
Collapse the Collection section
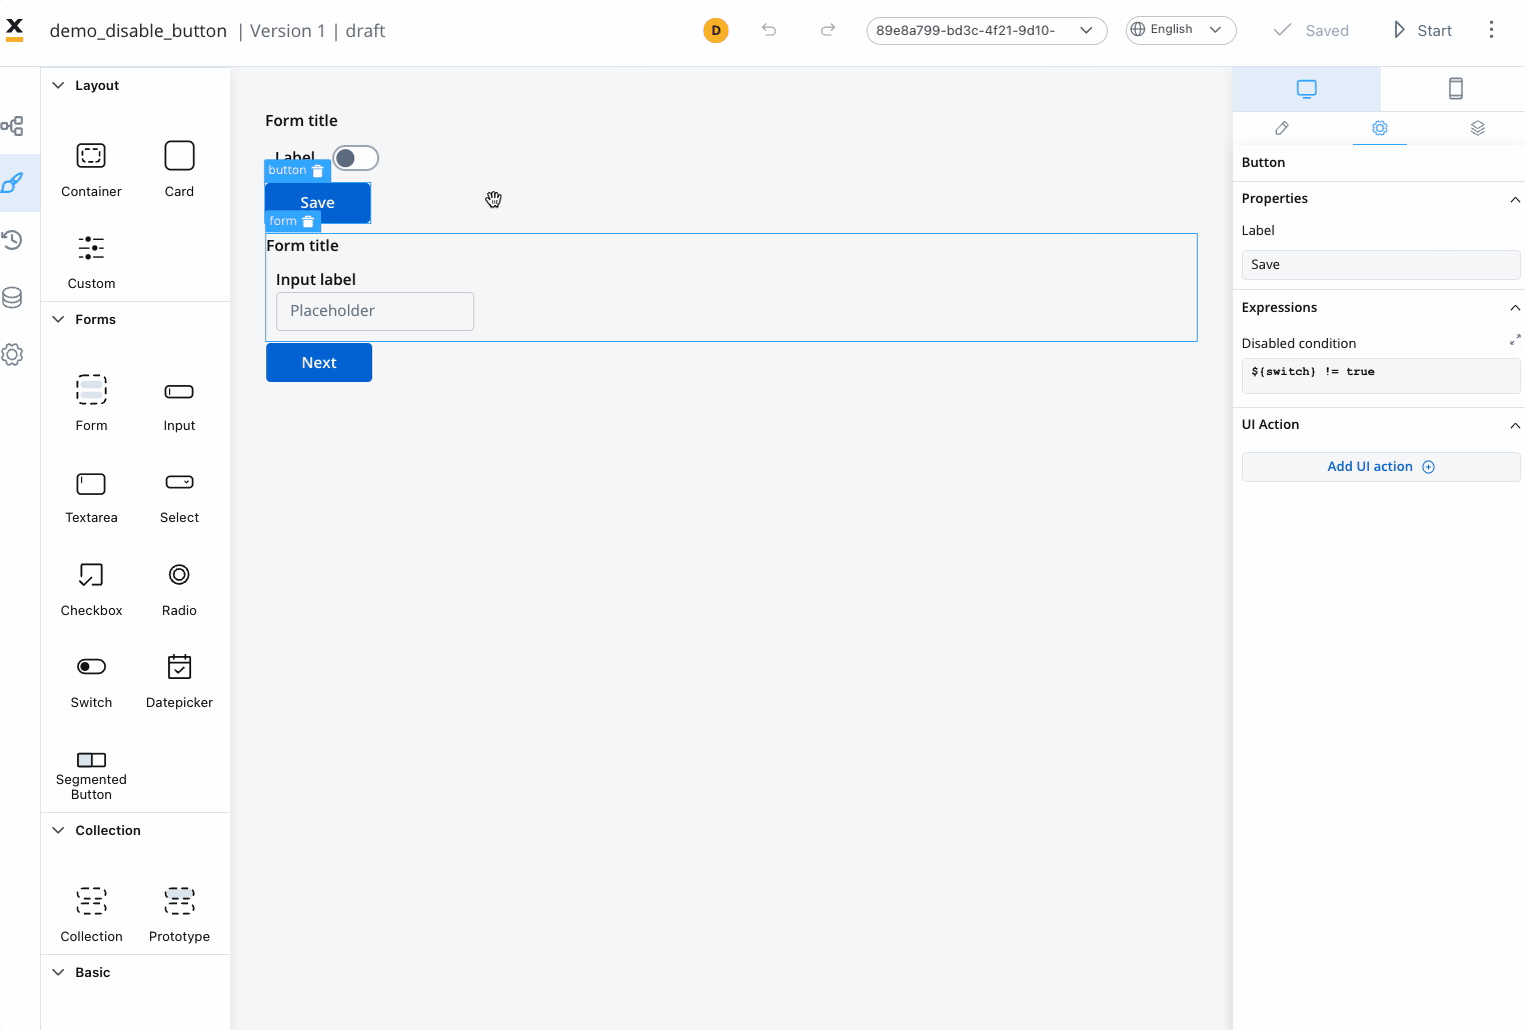tap(58, 830)
